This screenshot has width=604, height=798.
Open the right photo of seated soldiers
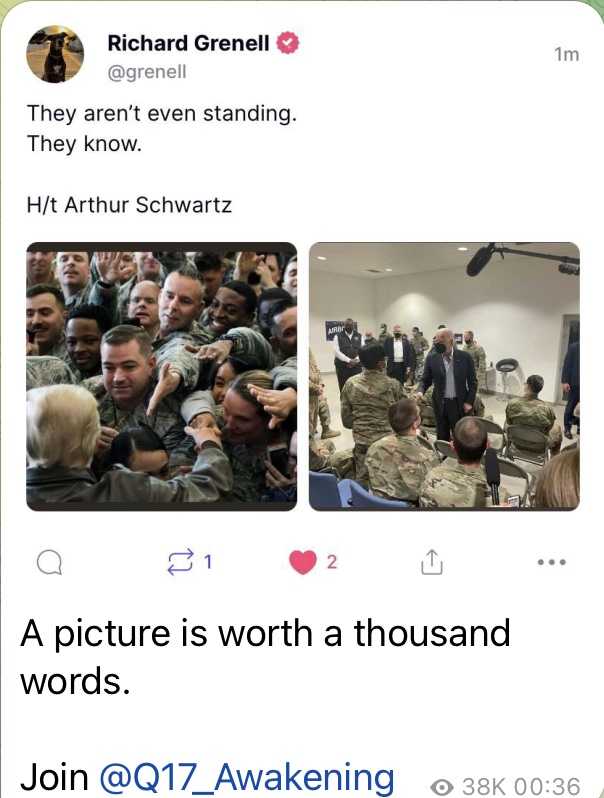coord(444,377)
